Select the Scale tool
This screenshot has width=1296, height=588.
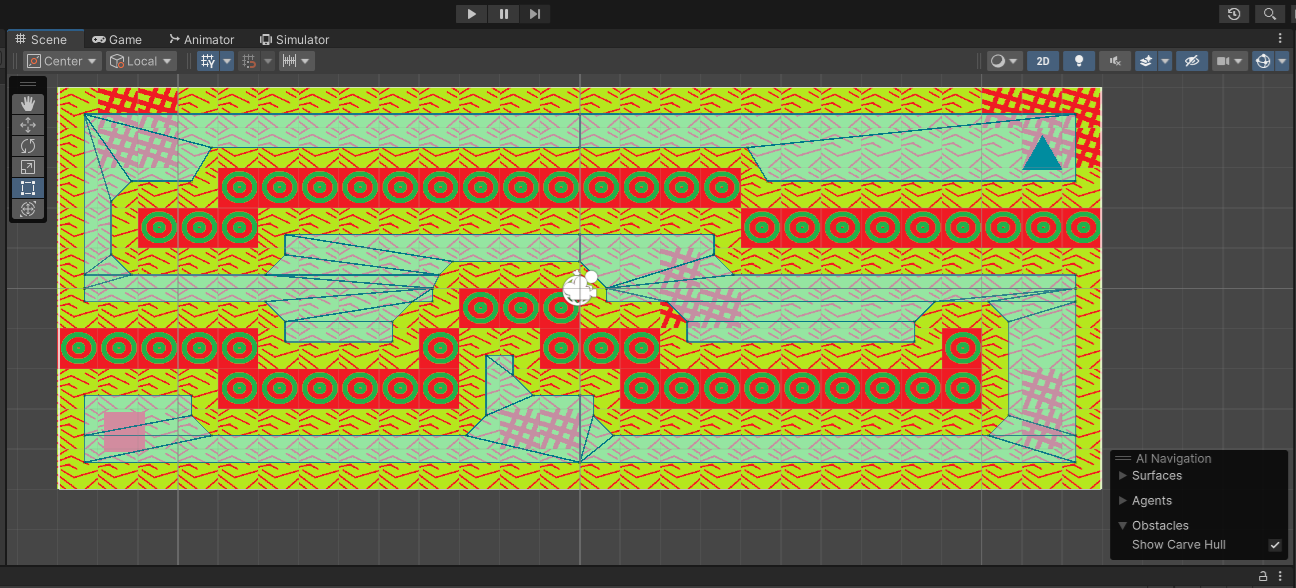[28, 167]
